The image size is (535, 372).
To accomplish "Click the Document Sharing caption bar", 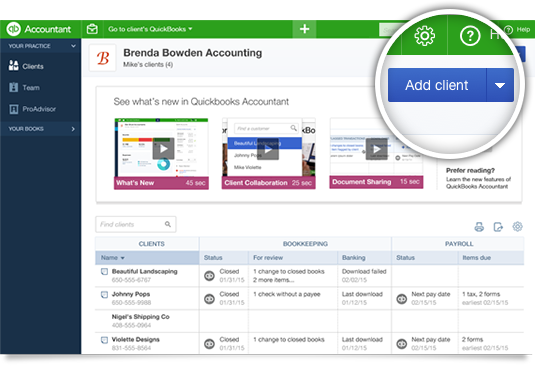I will pyautogui.click(x=376, y=182).
